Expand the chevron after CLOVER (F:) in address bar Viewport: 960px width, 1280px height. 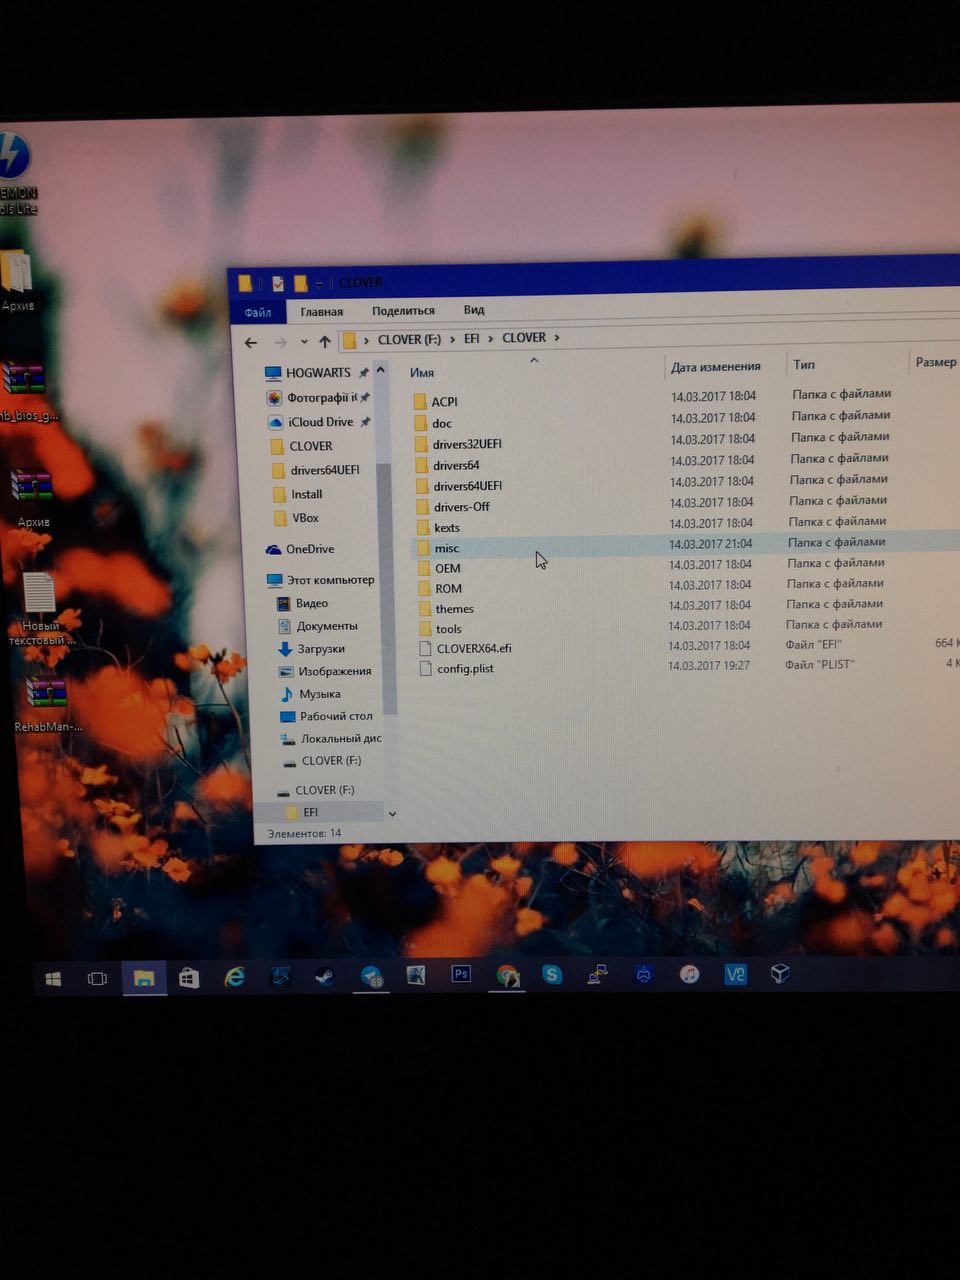pos(452,339)
